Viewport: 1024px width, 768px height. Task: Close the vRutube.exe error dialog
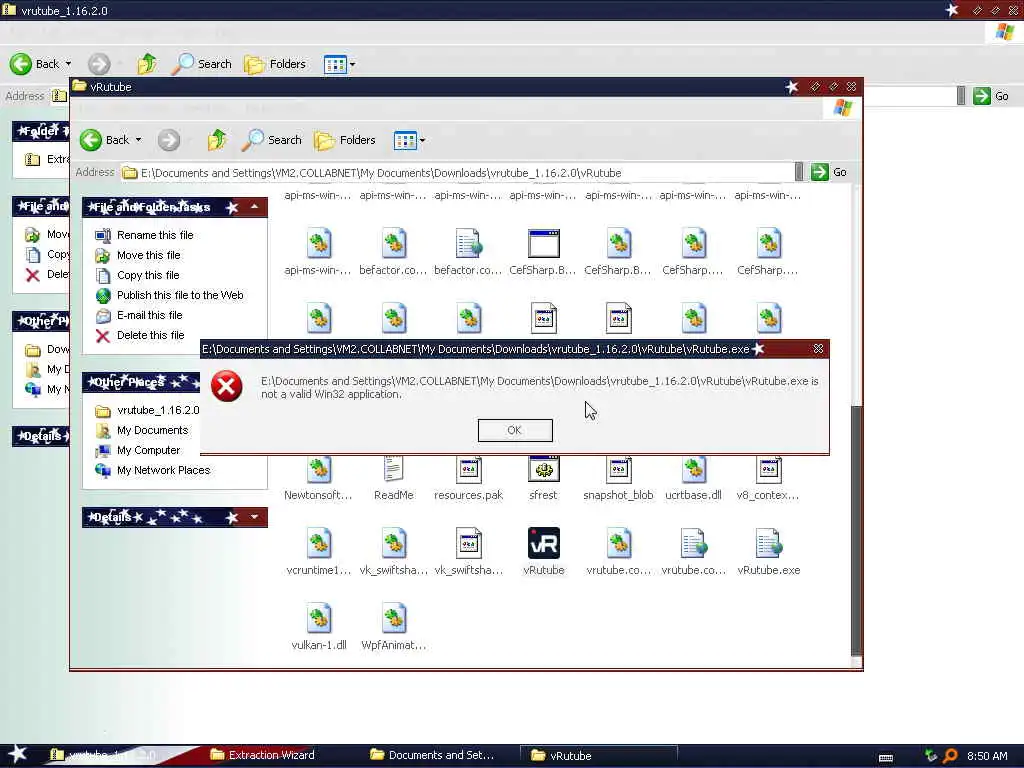818,349
